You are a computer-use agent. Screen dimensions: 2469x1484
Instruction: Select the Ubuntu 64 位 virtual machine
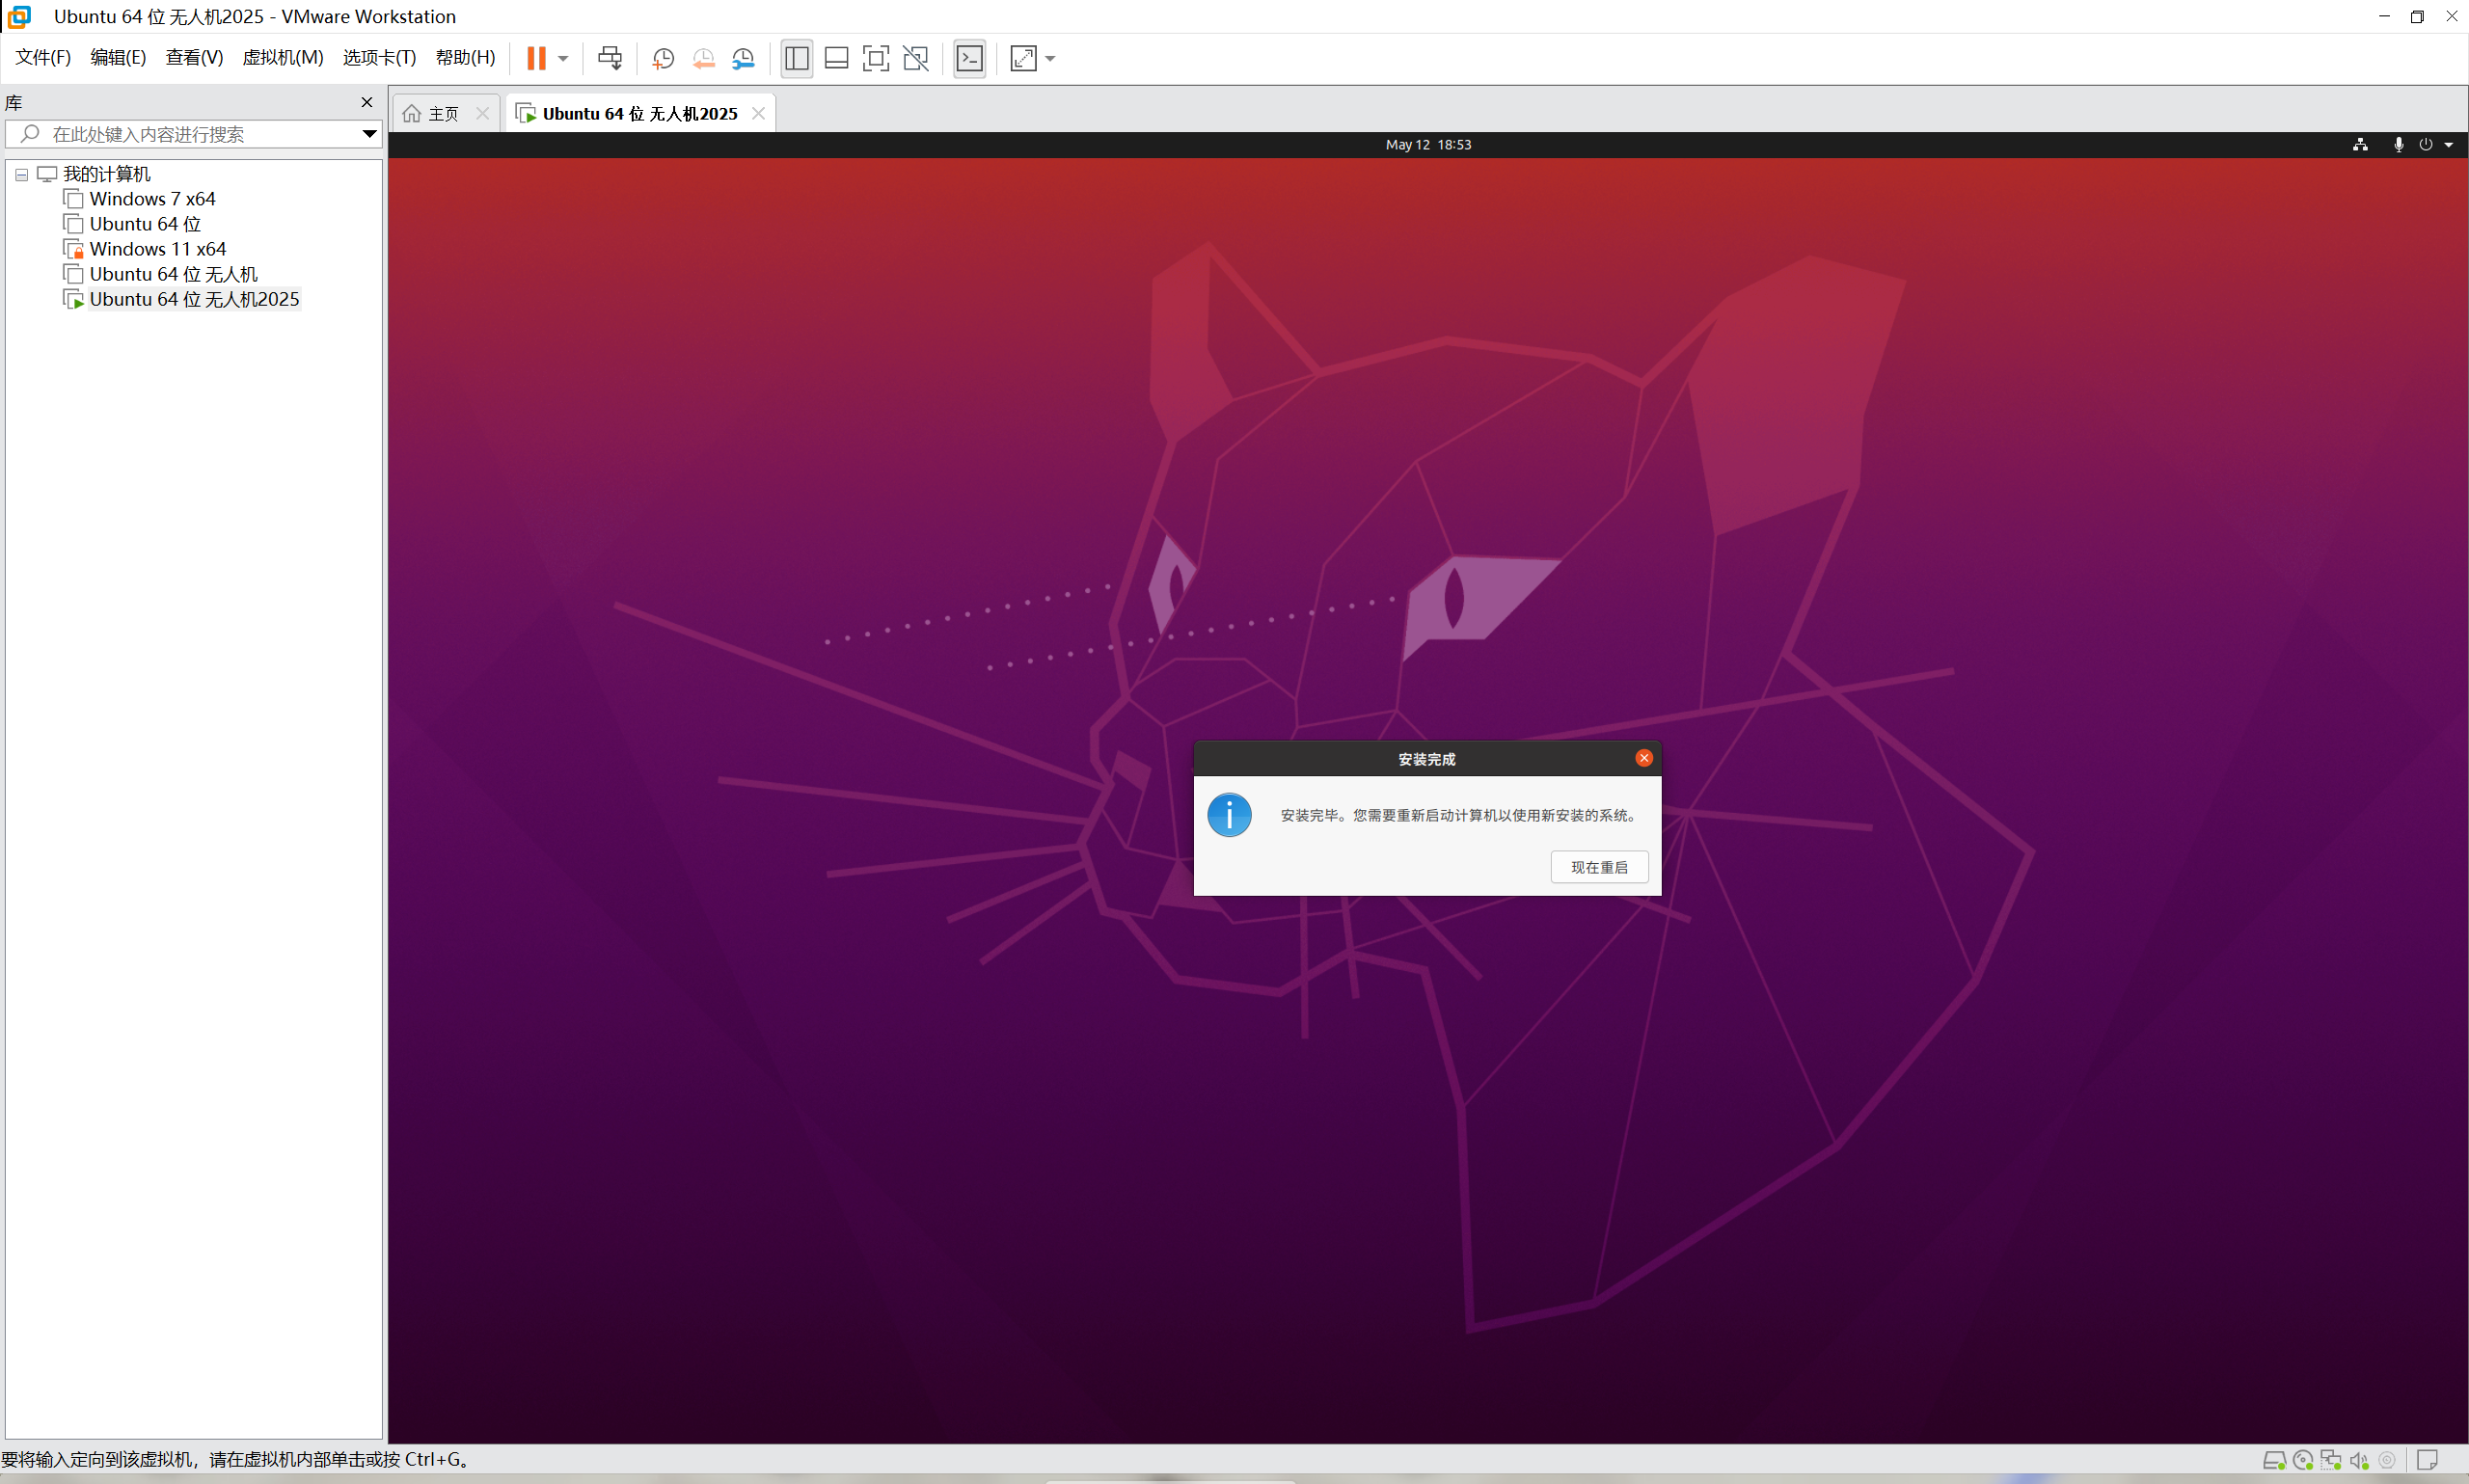point(145,224)
